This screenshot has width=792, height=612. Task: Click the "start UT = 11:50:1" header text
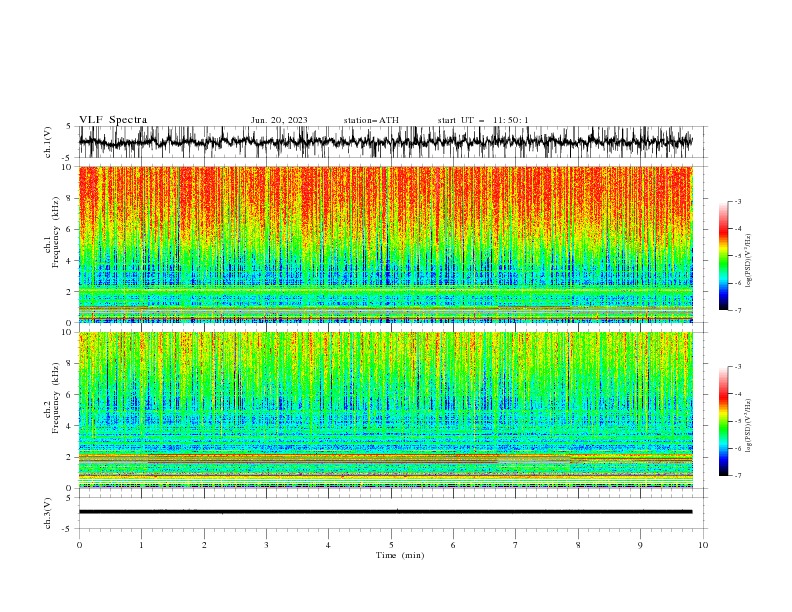pyautogui.click(x=483, y=120)
